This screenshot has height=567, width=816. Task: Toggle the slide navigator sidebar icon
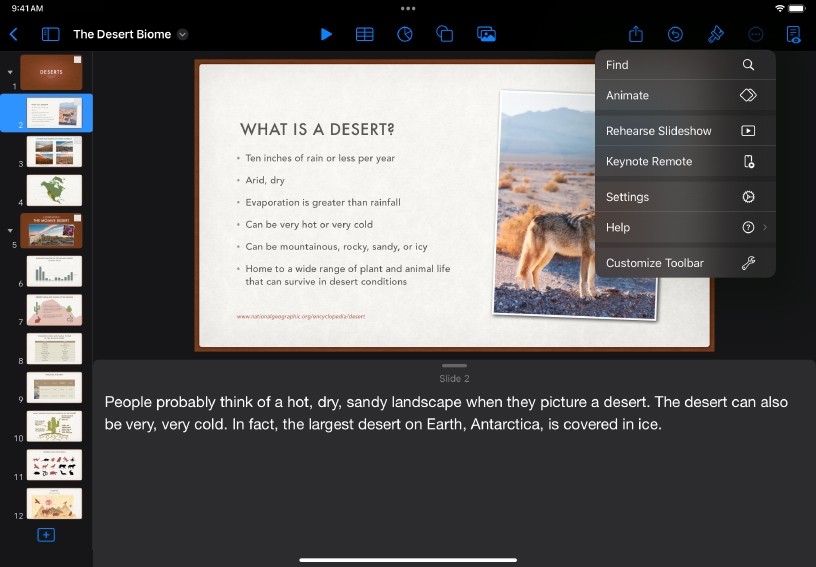(x=50, y=34)
